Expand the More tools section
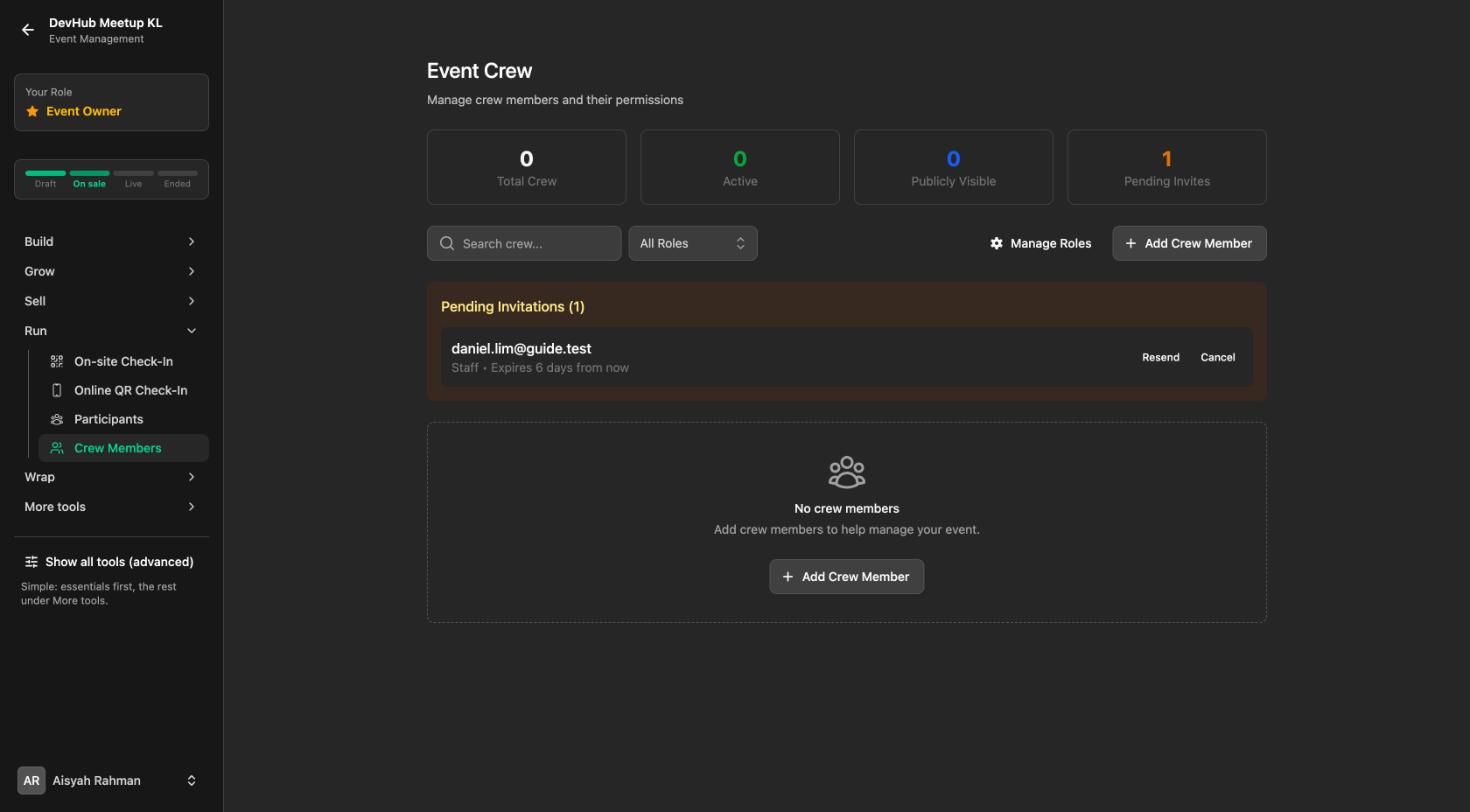 [x=111, y=507]
